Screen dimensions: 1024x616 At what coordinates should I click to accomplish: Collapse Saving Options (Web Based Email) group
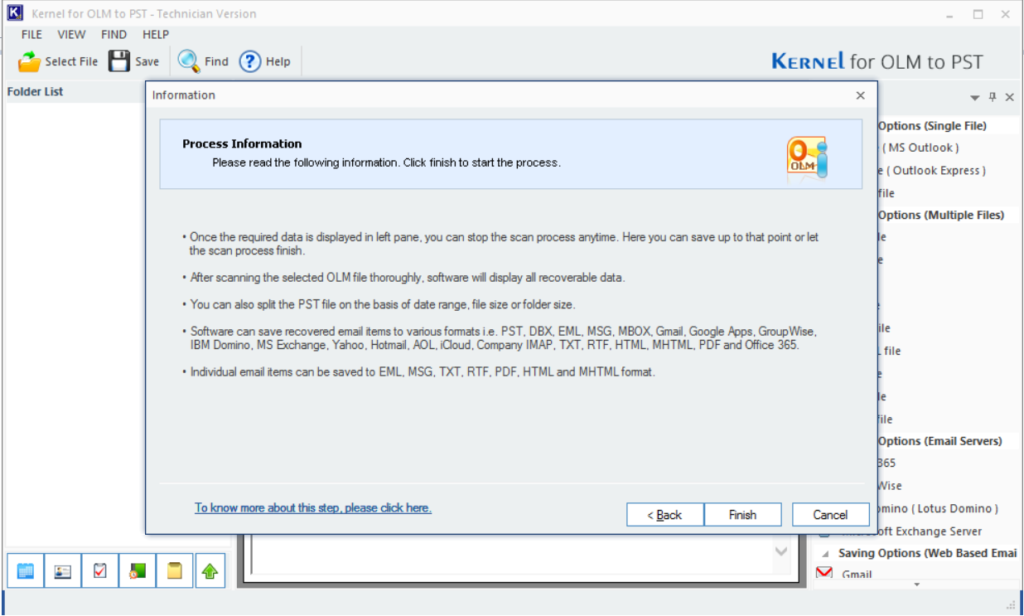pos(826,553)
